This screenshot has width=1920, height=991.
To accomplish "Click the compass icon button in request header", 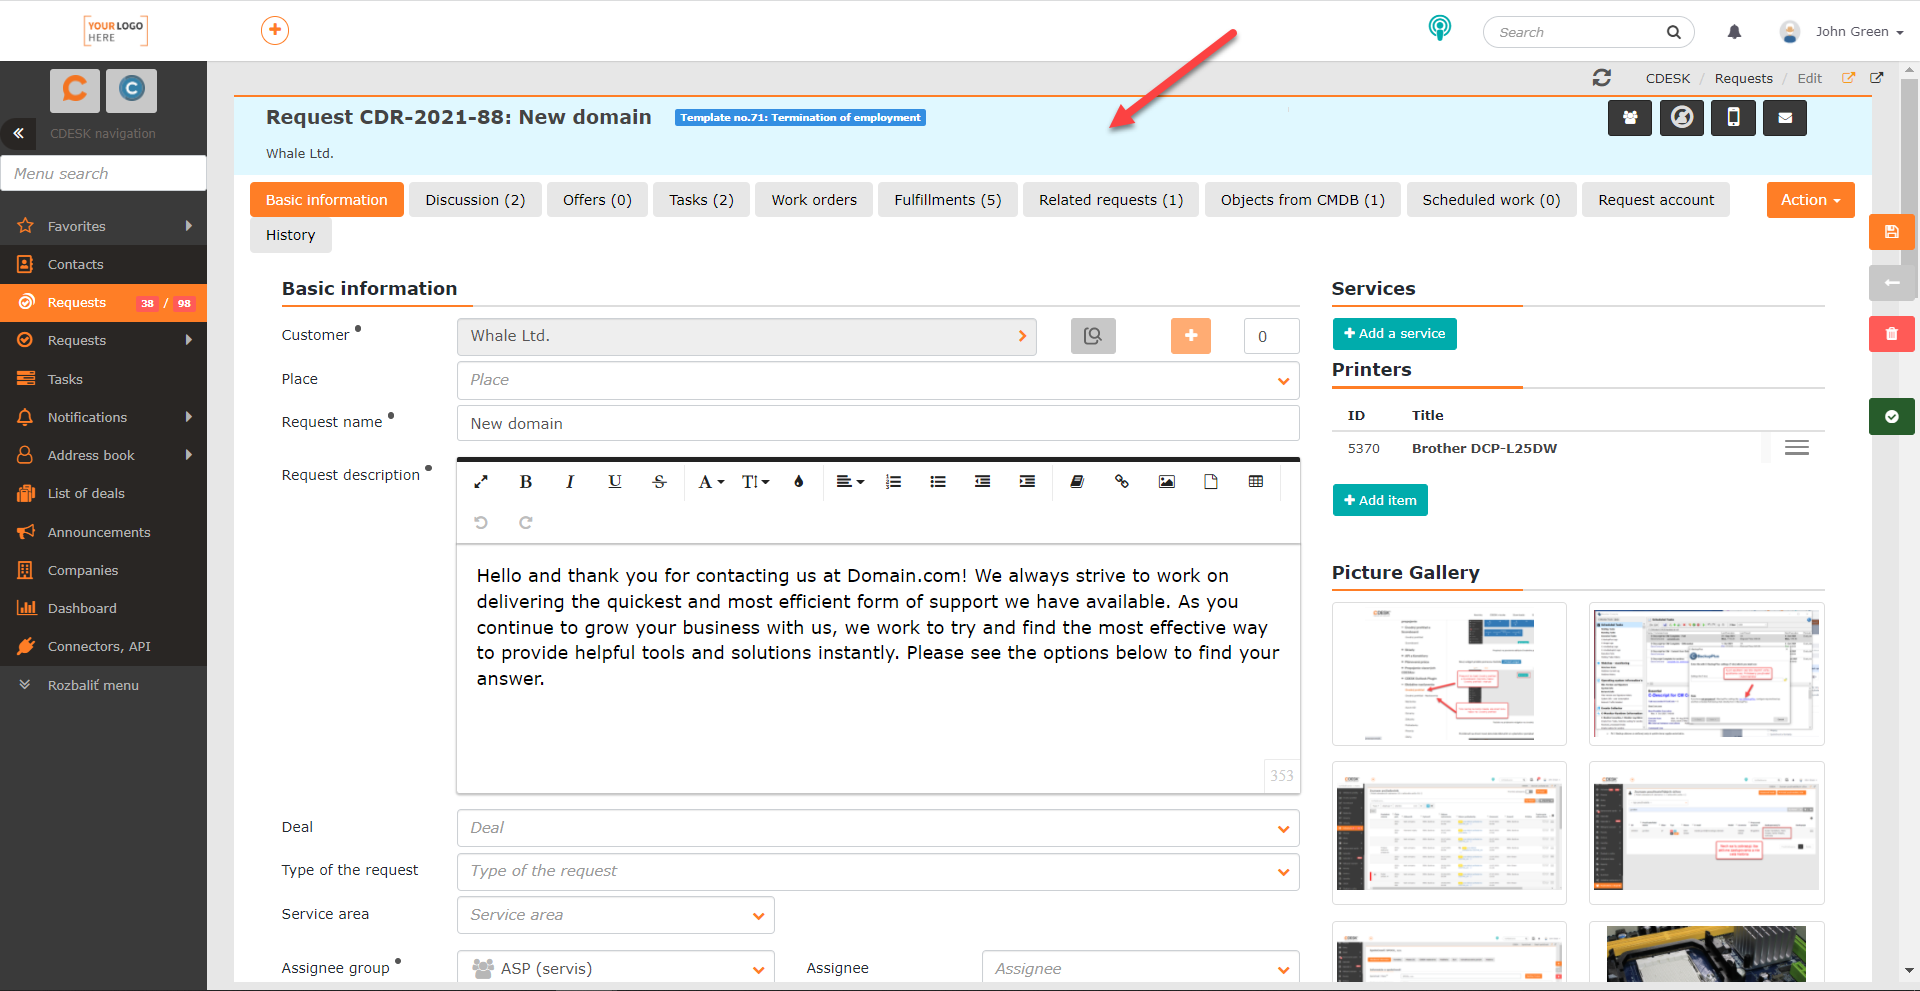I will click(1682, 117).
